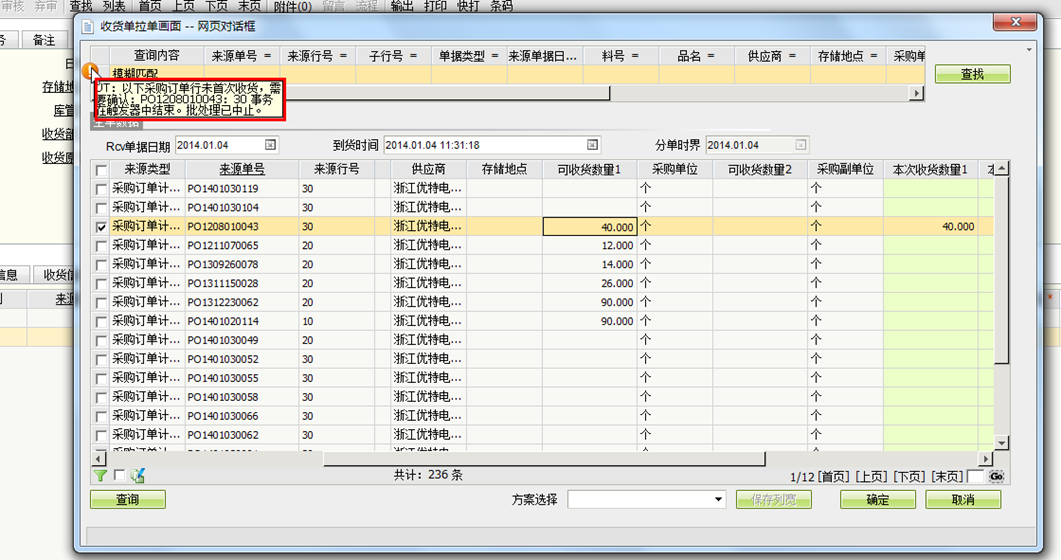Click the dialog's document title icon

click(x=88, y=24)
